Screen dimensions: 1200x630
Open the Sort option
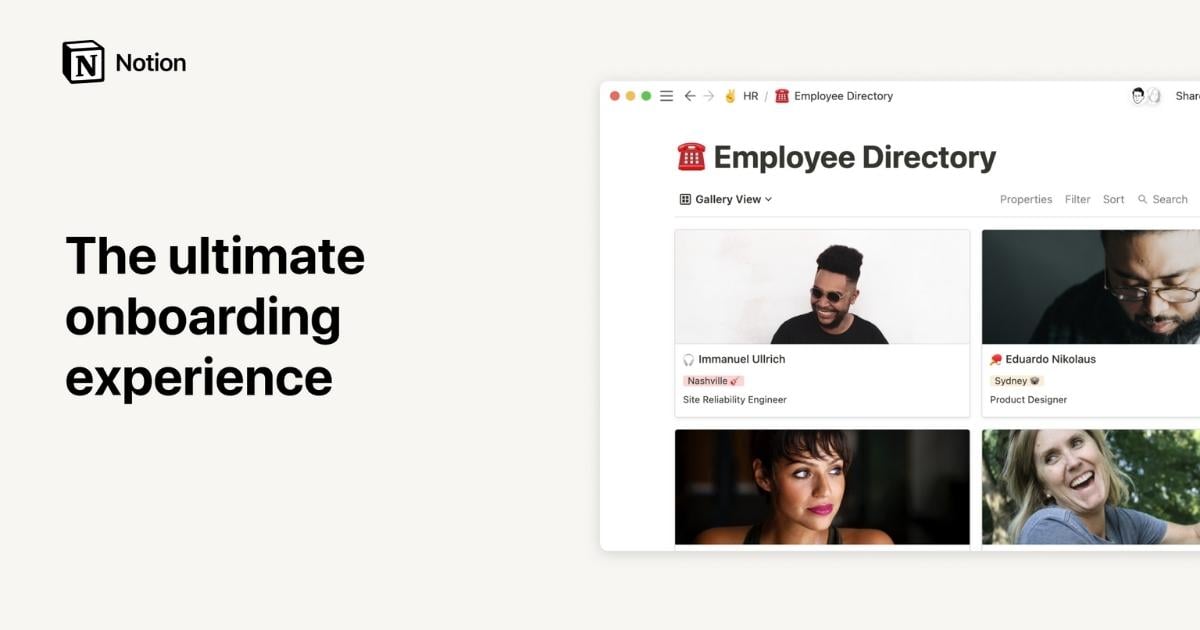click(1114, 199)
